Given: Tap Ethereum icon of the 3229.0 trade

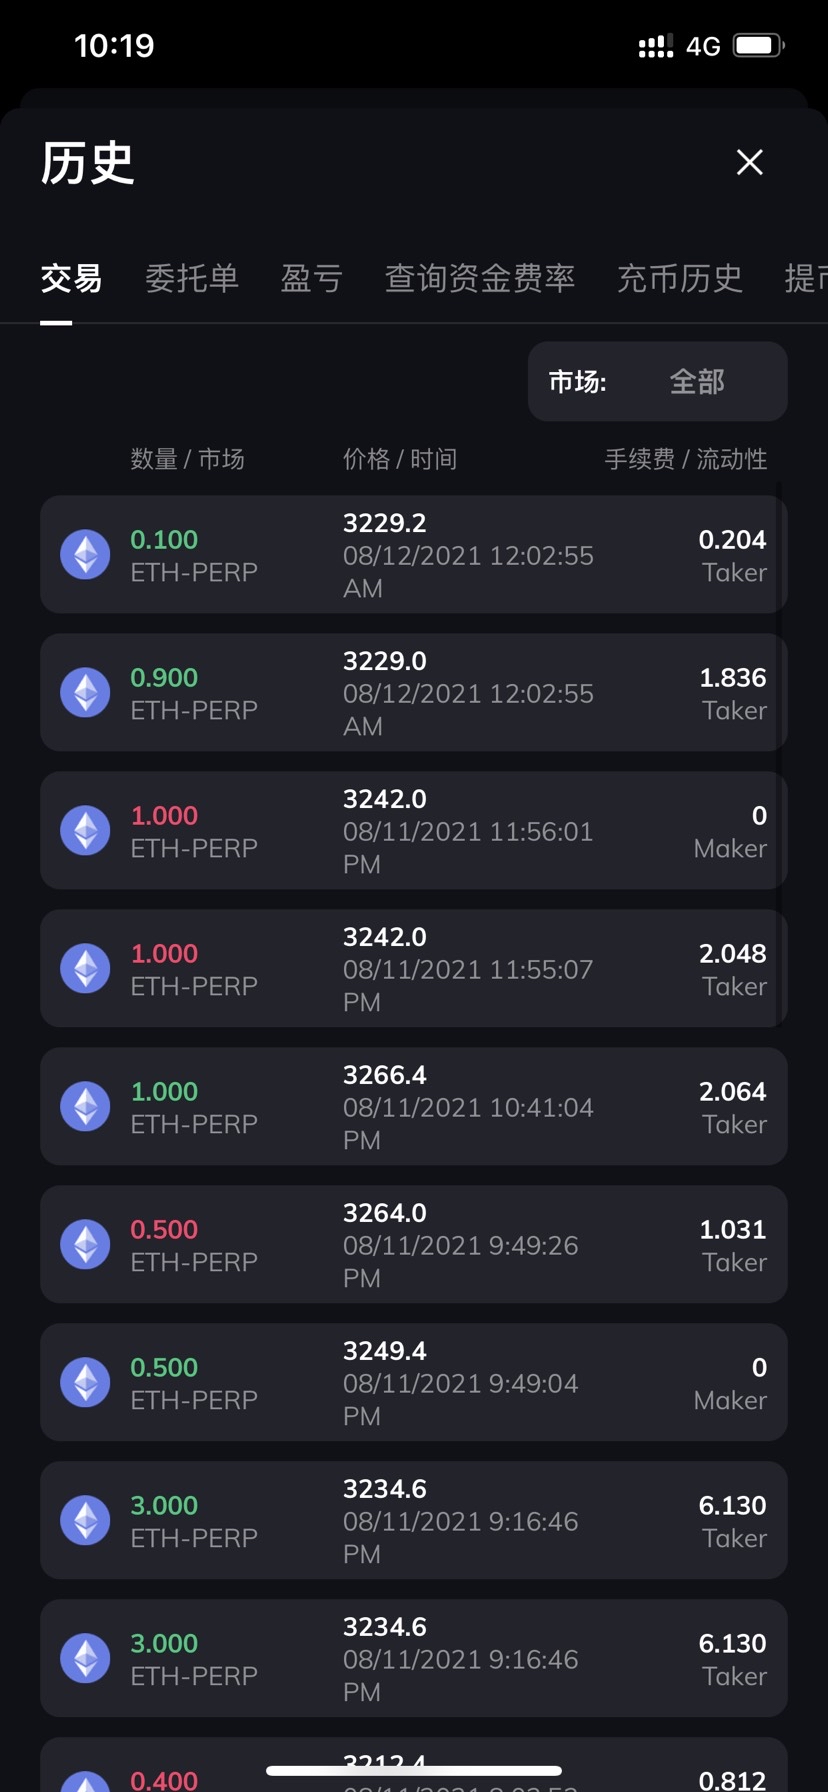Looking at the screenshot, I should tap(86, 693).
